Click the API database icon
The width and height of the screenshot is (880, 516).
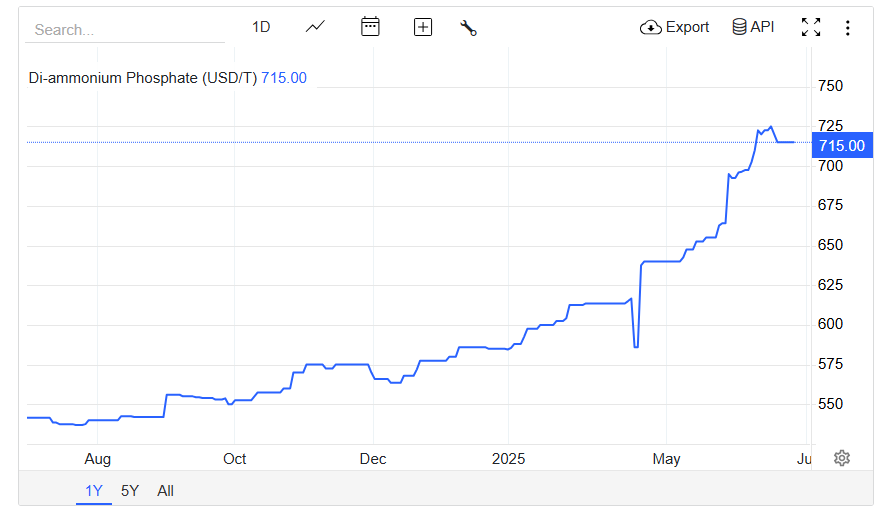point(739,26)
